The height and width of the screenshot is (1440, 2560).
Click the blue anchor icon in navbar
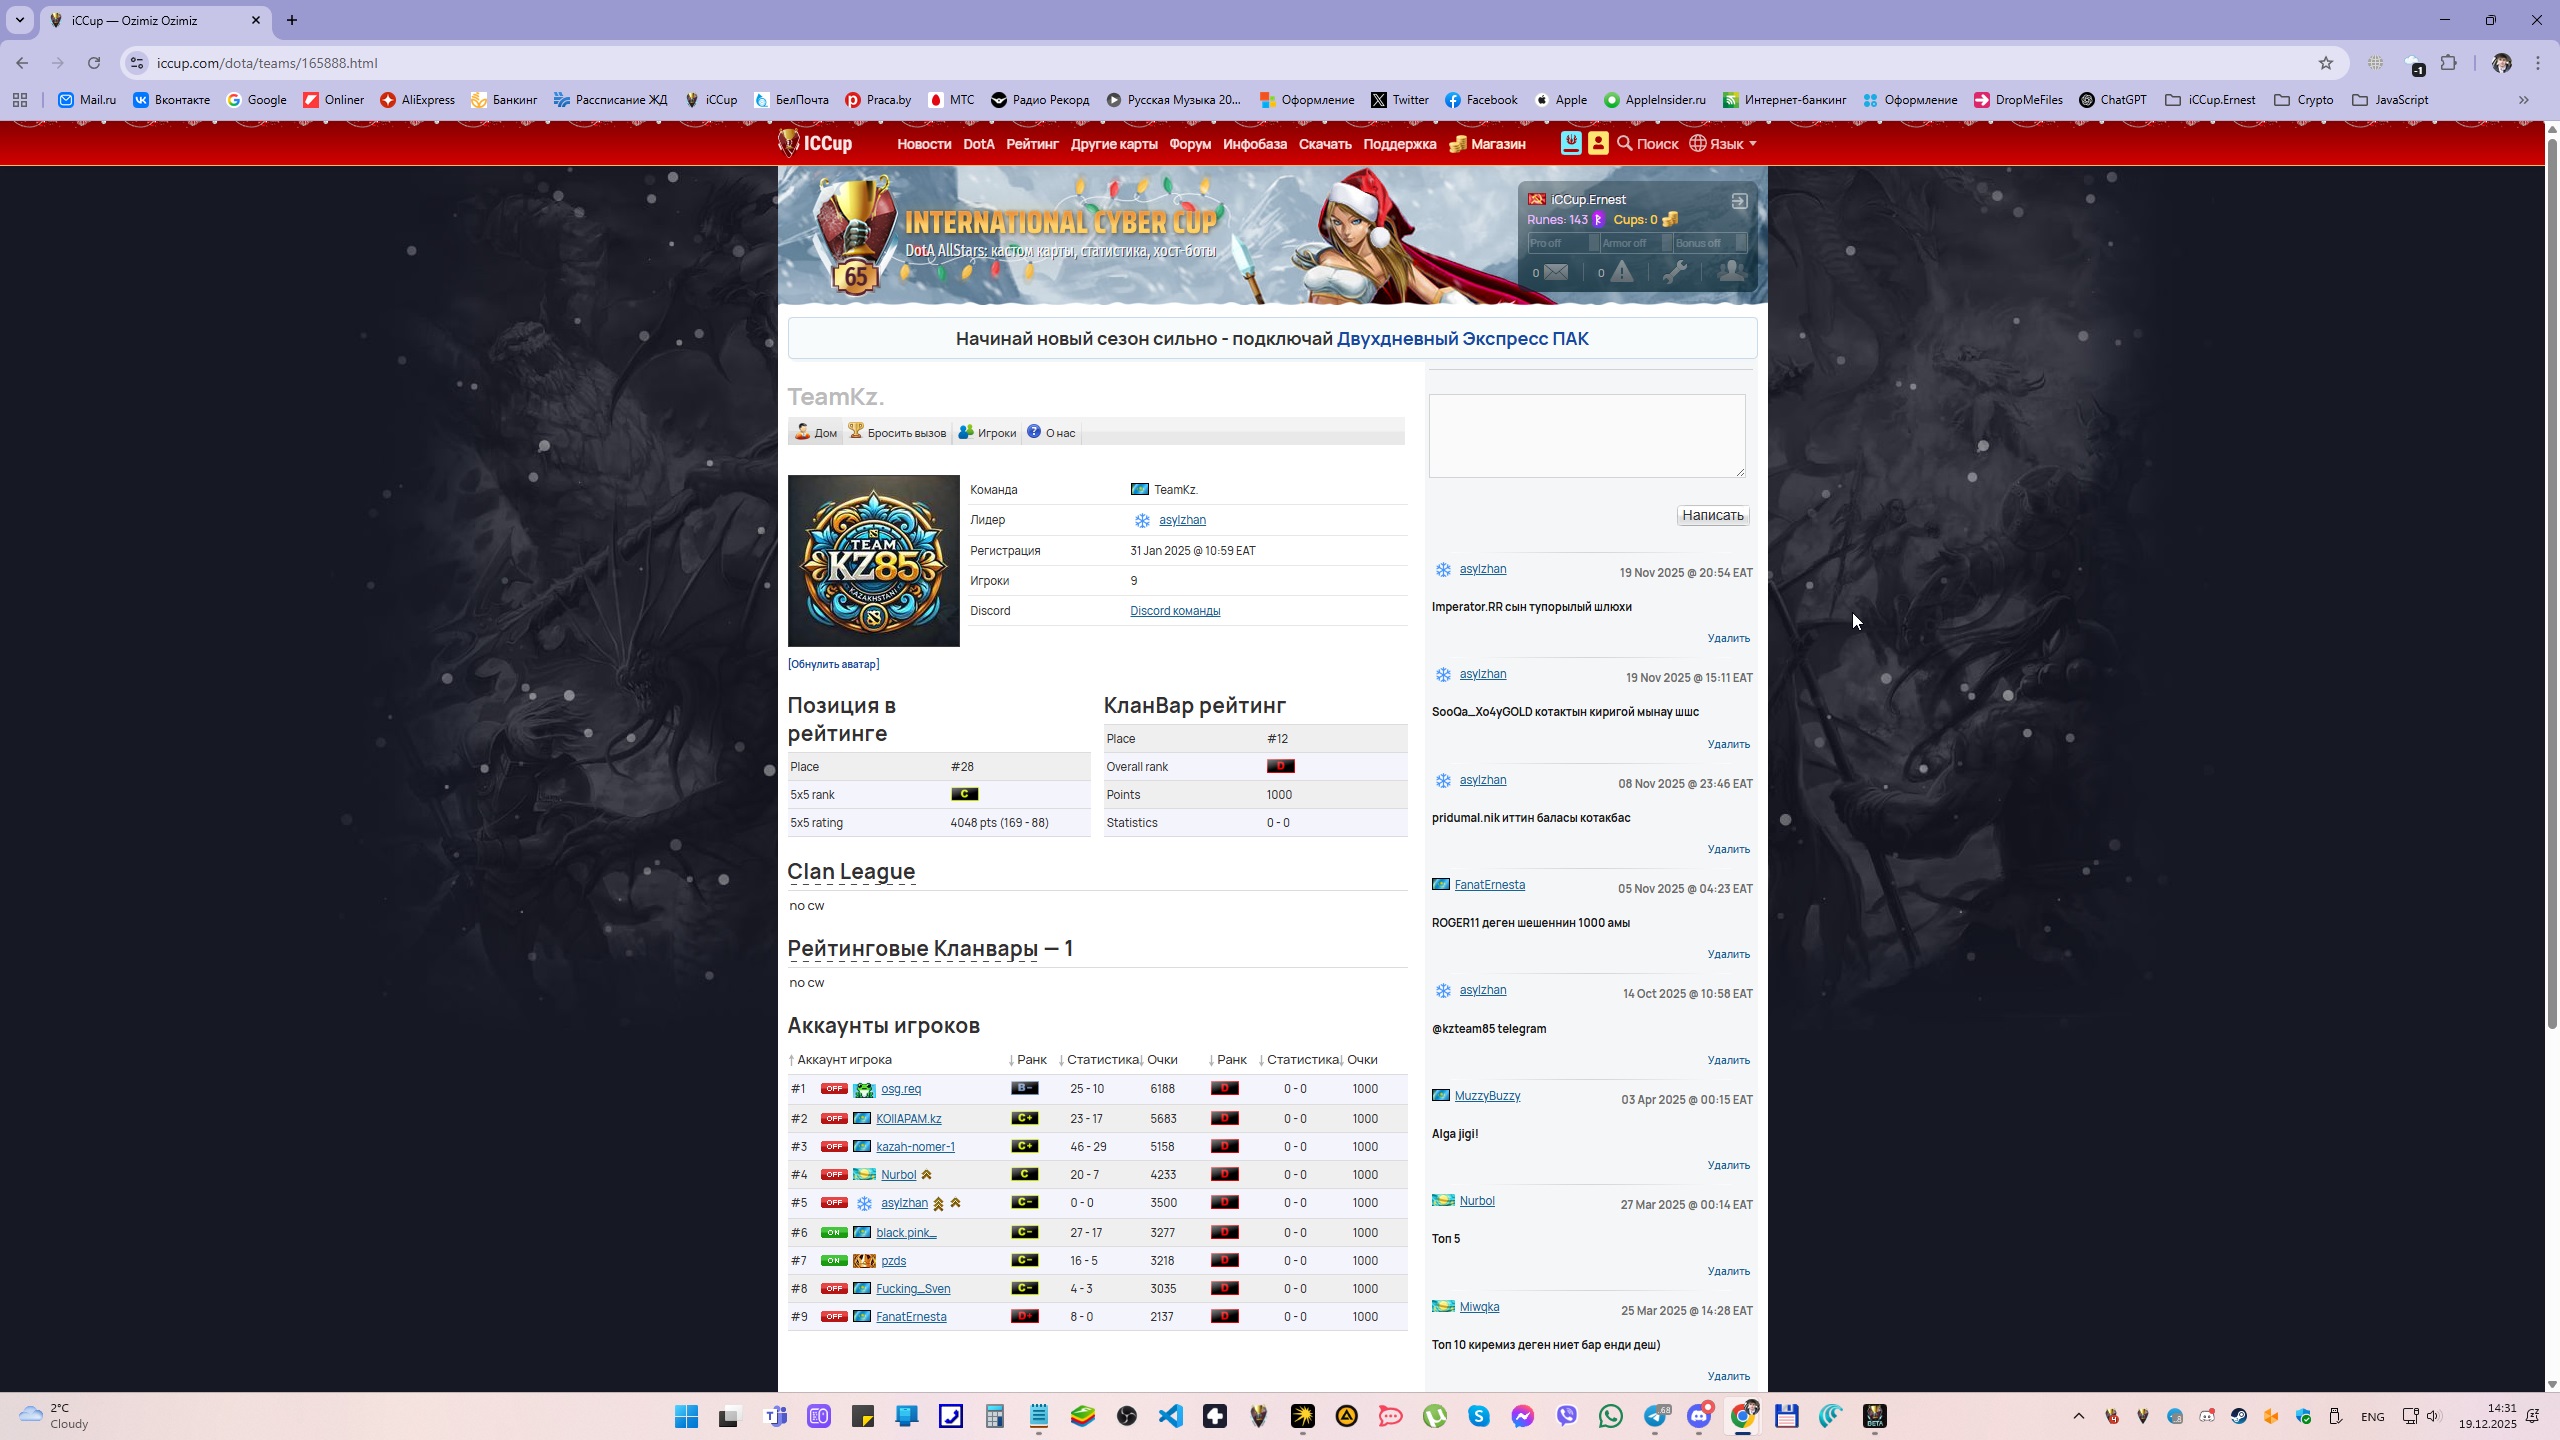pos(1571,144)
